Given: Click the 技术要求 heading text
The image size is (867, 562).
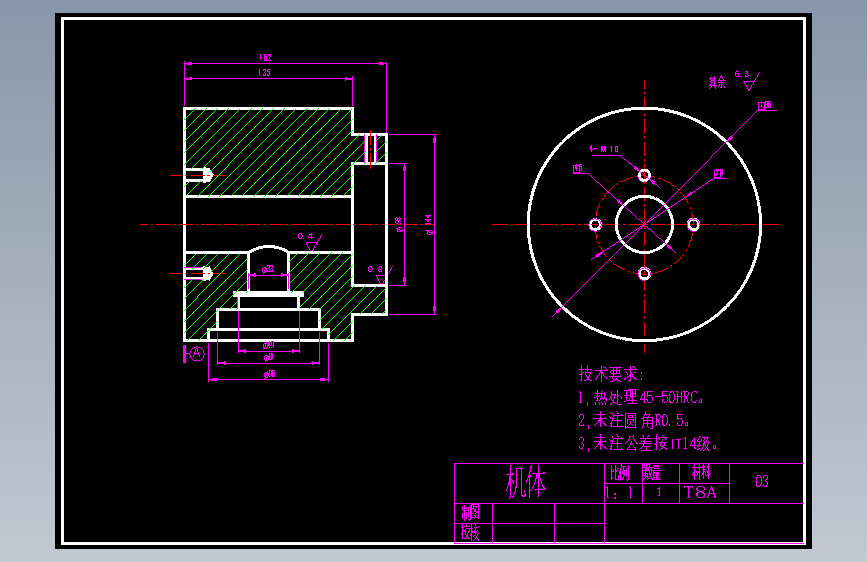Looking at the screenshot, I should (x=611, y=374).
